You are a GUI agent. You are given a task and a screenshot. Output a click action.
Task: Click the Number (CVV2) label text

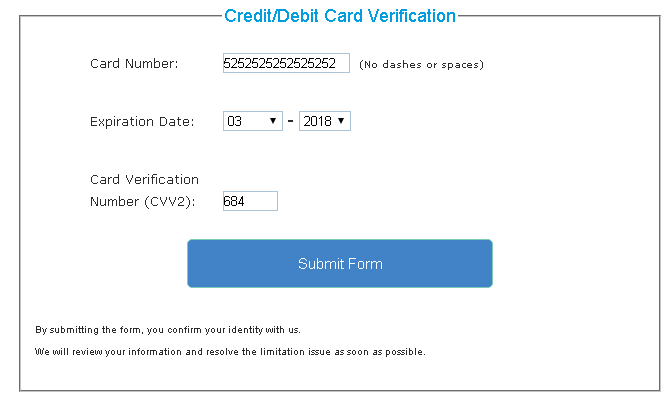pyautogui.click(x=143, y=202)
